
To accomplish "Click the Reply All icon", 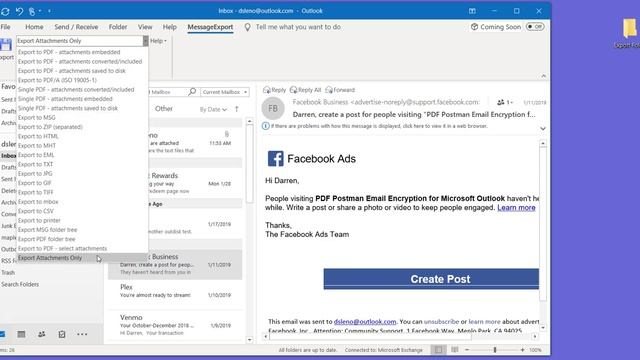I will tap(293, 90).
